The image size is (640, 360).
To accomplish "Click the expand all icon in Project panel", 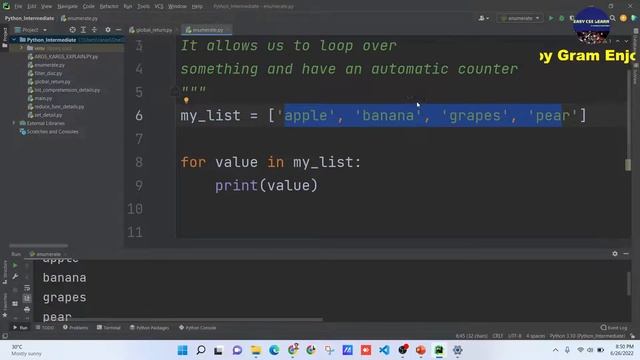I will click(x=83, y=30).
